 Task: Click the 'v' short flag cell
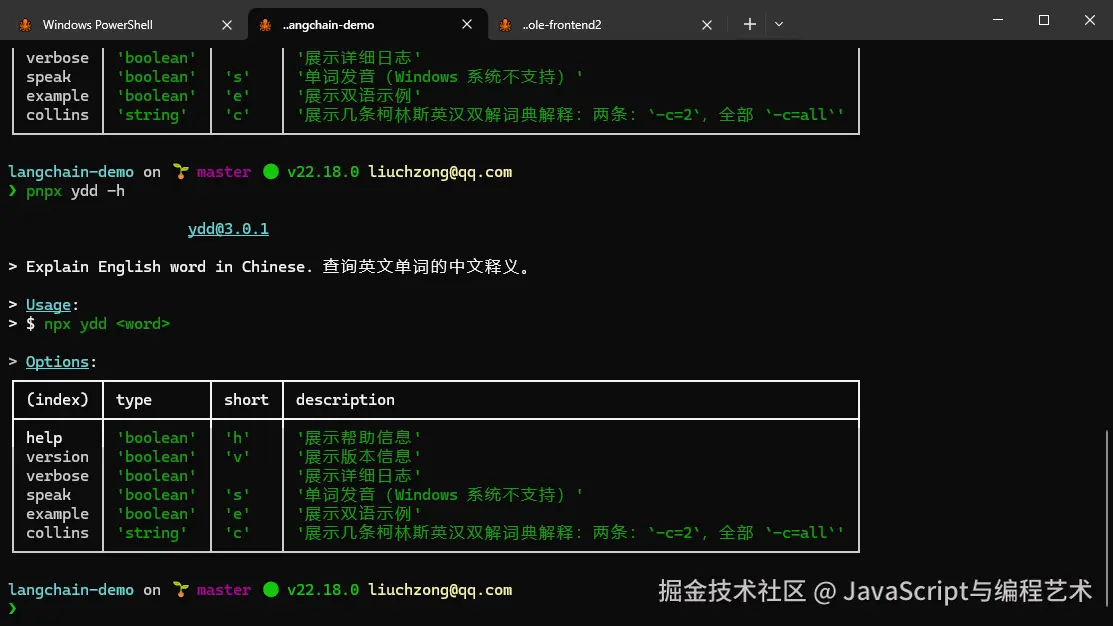click(237, 456)
